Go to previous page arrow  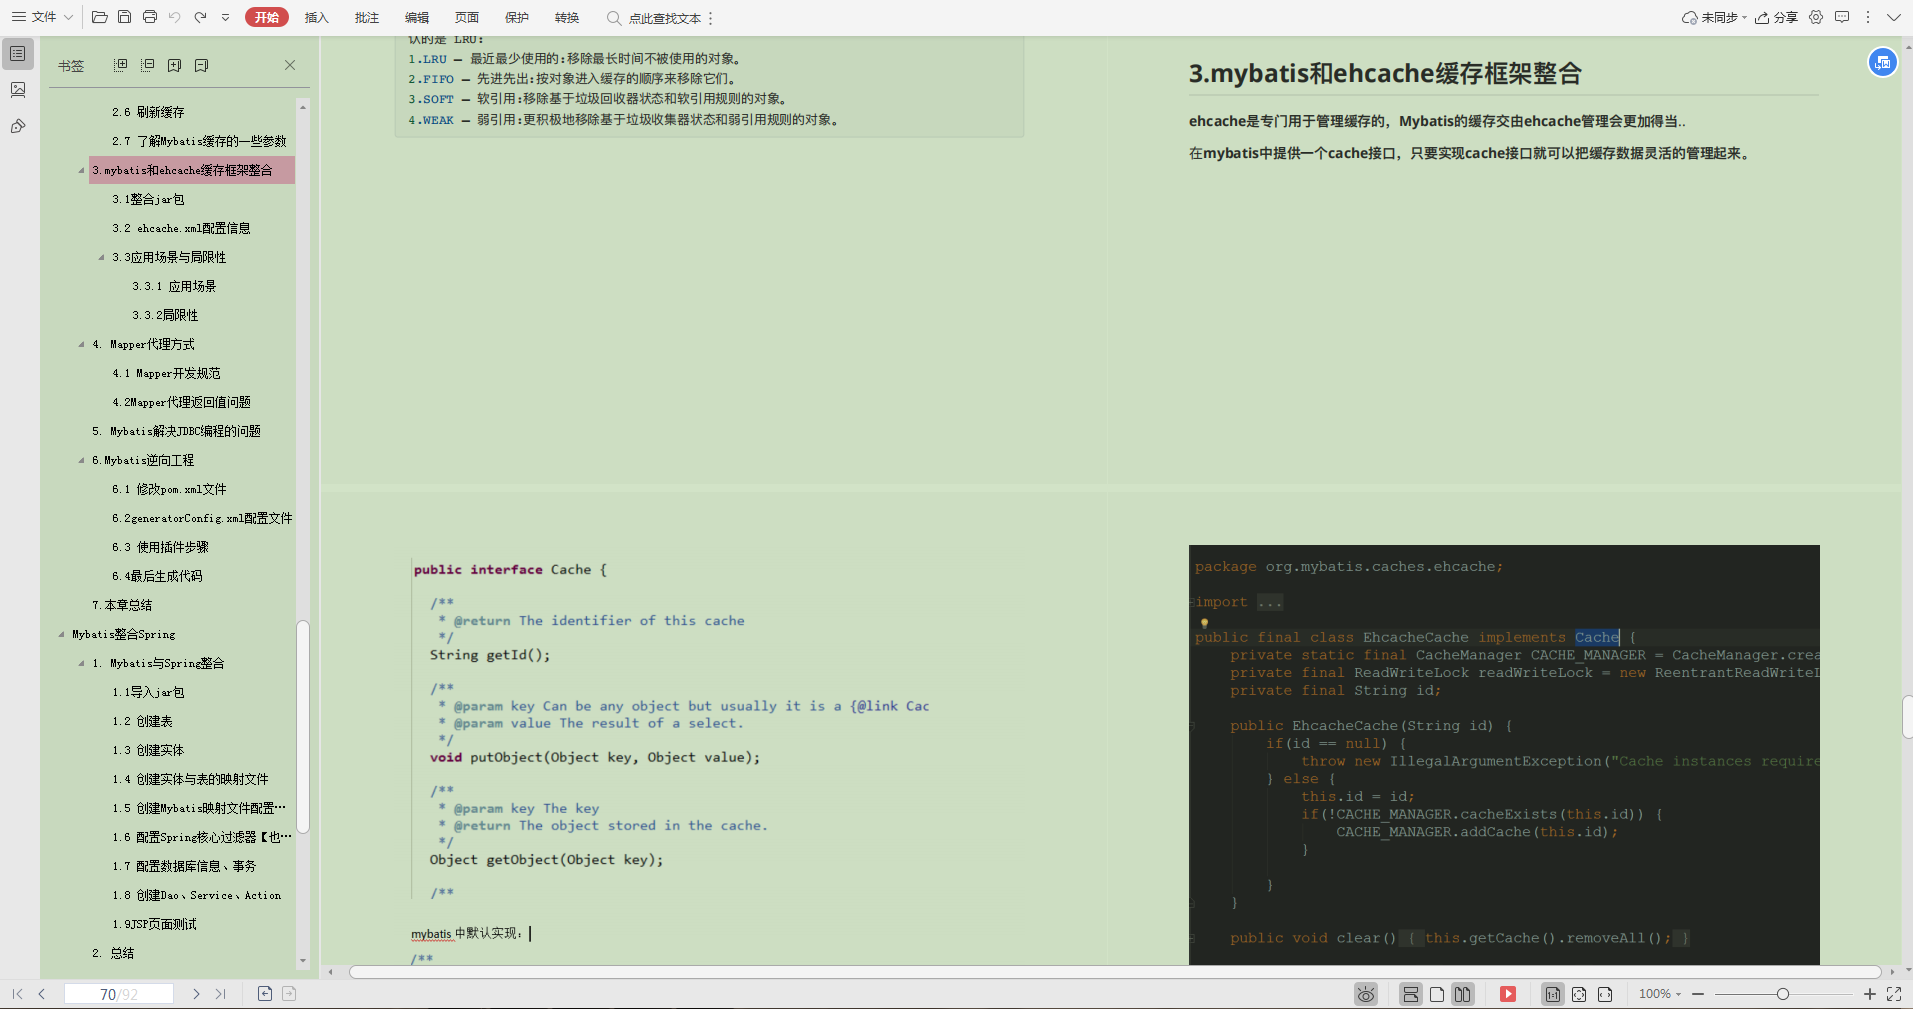tap(42, 994)
